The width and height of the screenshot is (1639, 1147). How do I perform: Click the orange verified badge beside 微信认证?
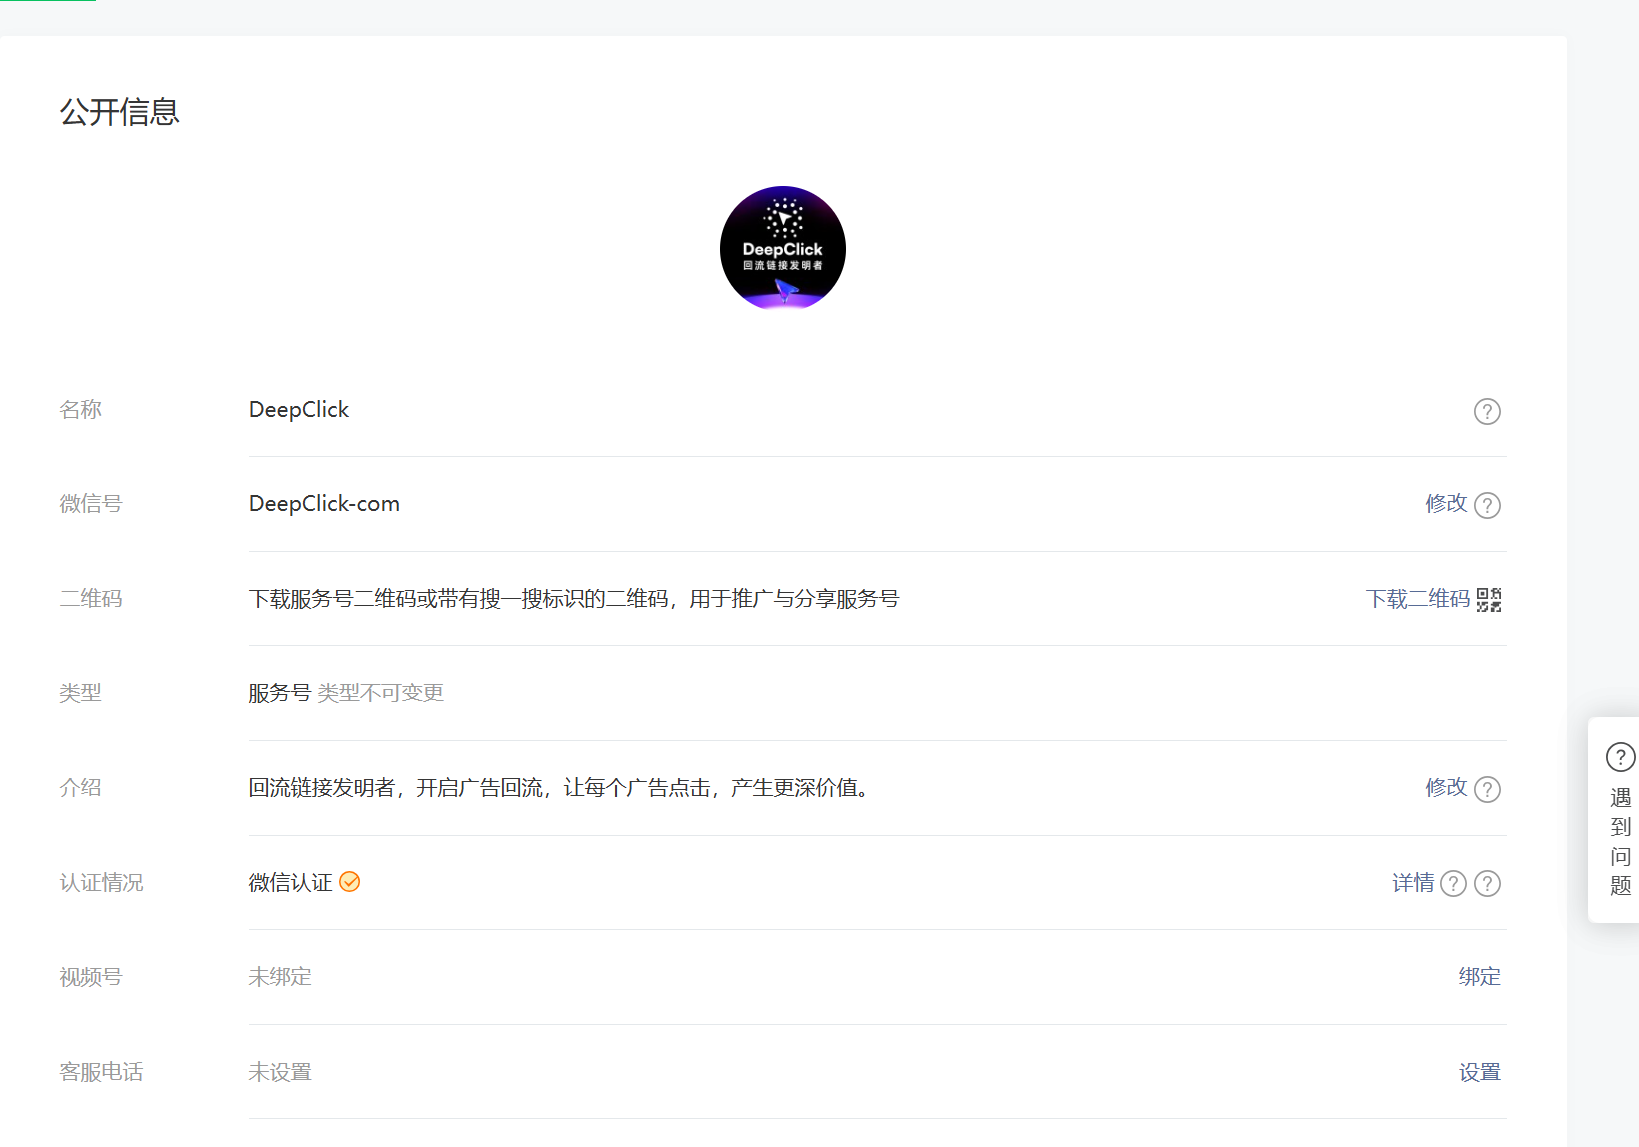350,882
